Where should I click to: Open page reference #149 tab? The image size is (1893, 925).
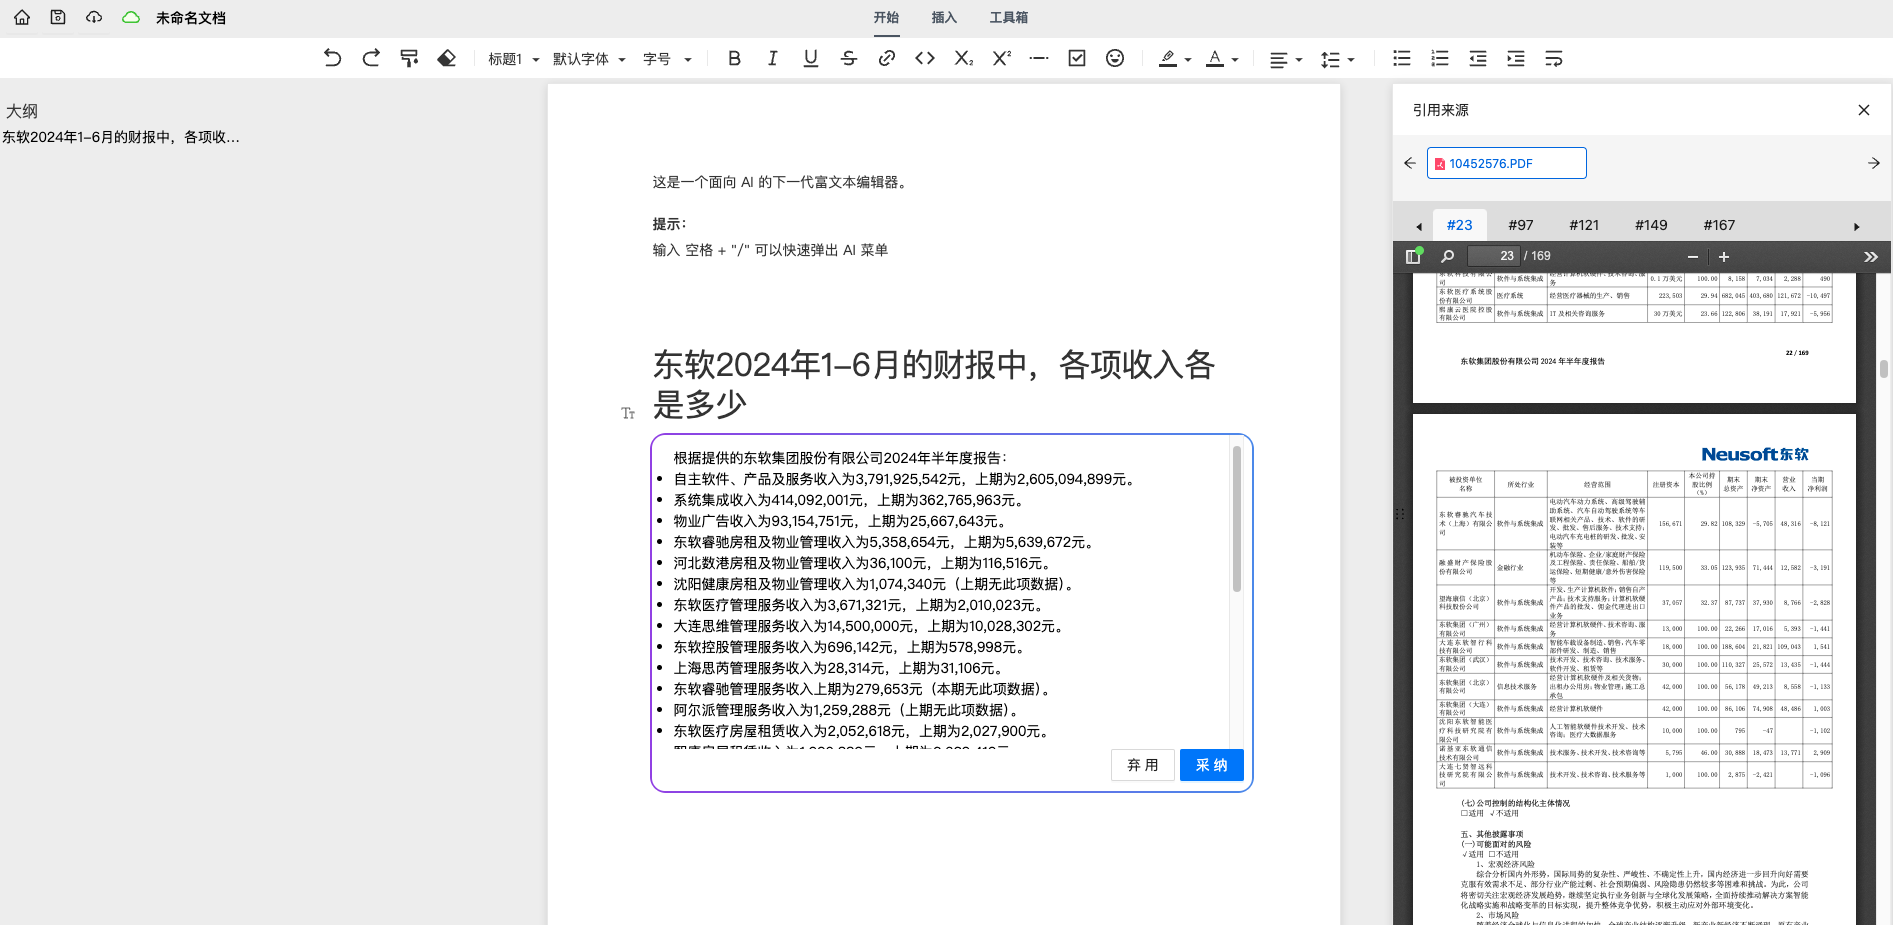pos(1651,225)
